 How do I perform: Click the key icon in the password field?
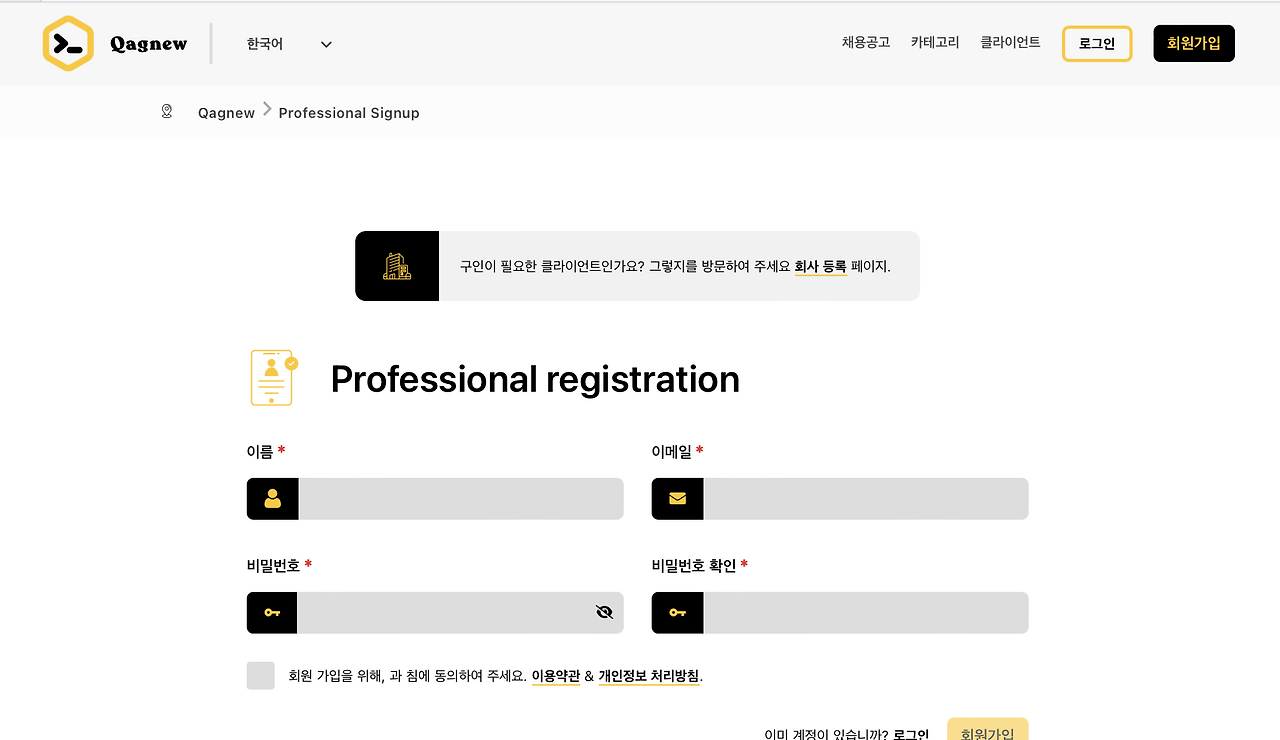pos(272,612)
